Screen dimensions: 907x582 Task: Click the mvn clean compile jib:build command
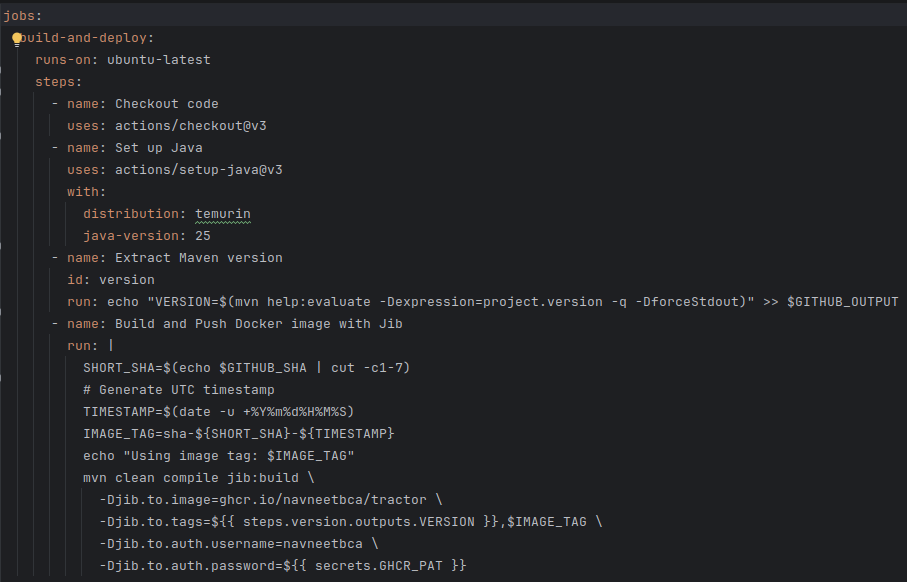point(198,478)
